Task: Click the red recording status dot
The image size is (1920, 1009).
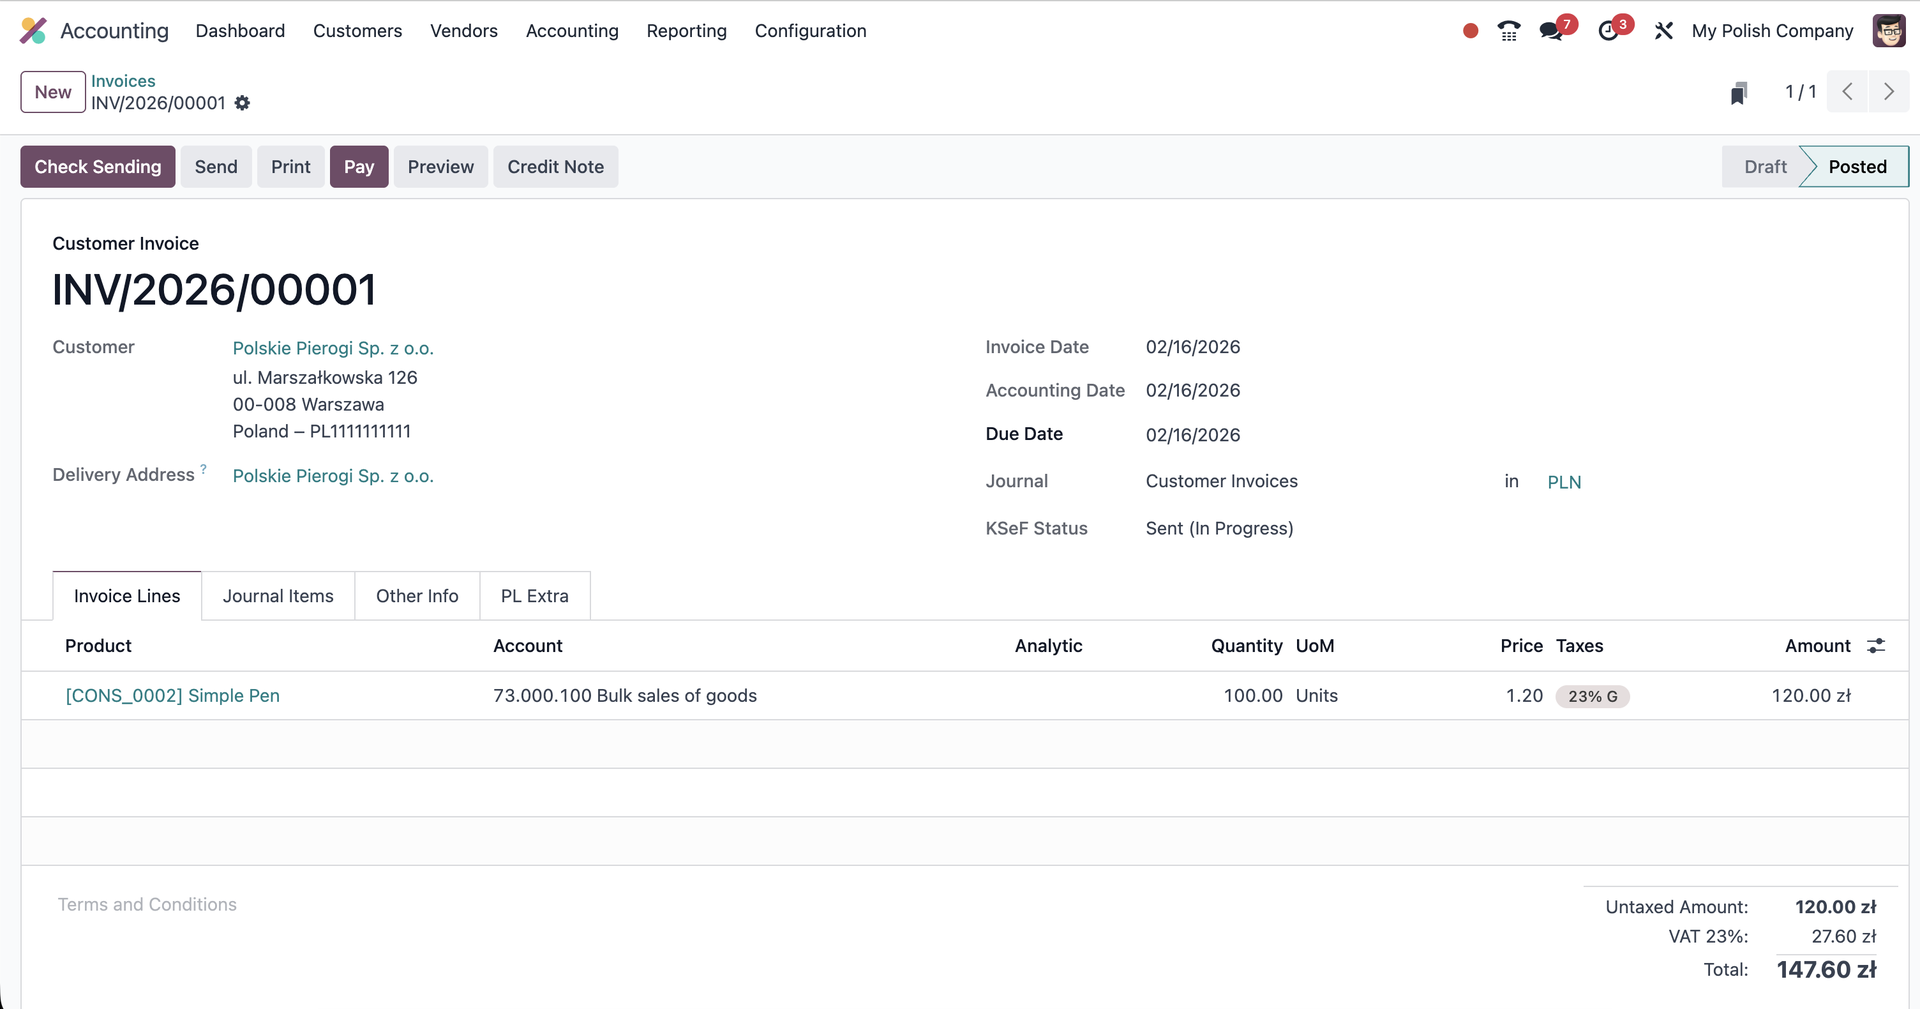Action: (1470, 31)
